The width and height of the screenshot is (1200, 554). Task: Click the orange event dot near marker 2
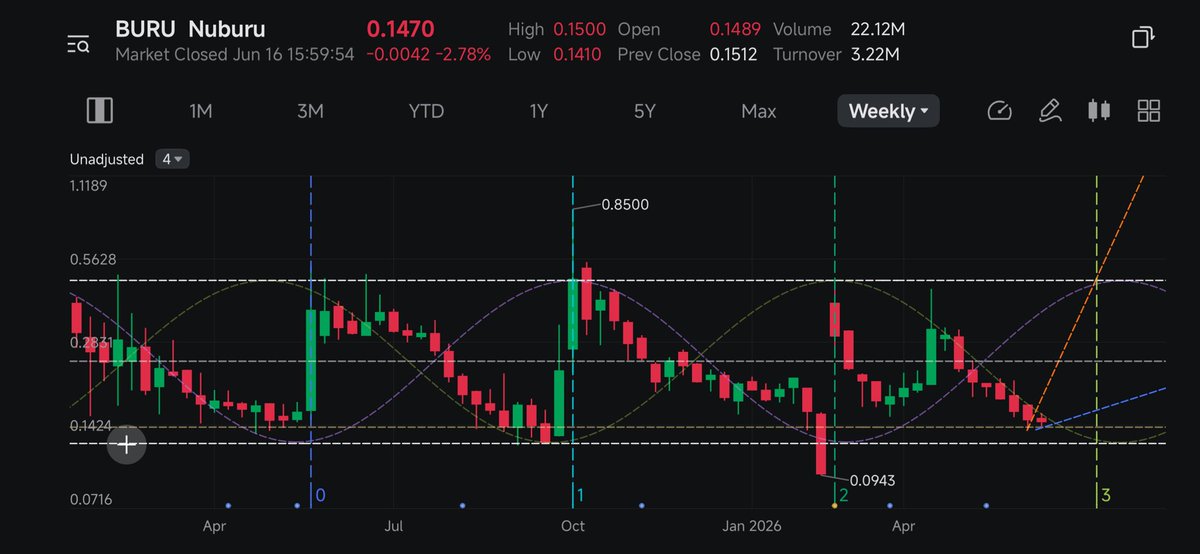click(834, 506)
